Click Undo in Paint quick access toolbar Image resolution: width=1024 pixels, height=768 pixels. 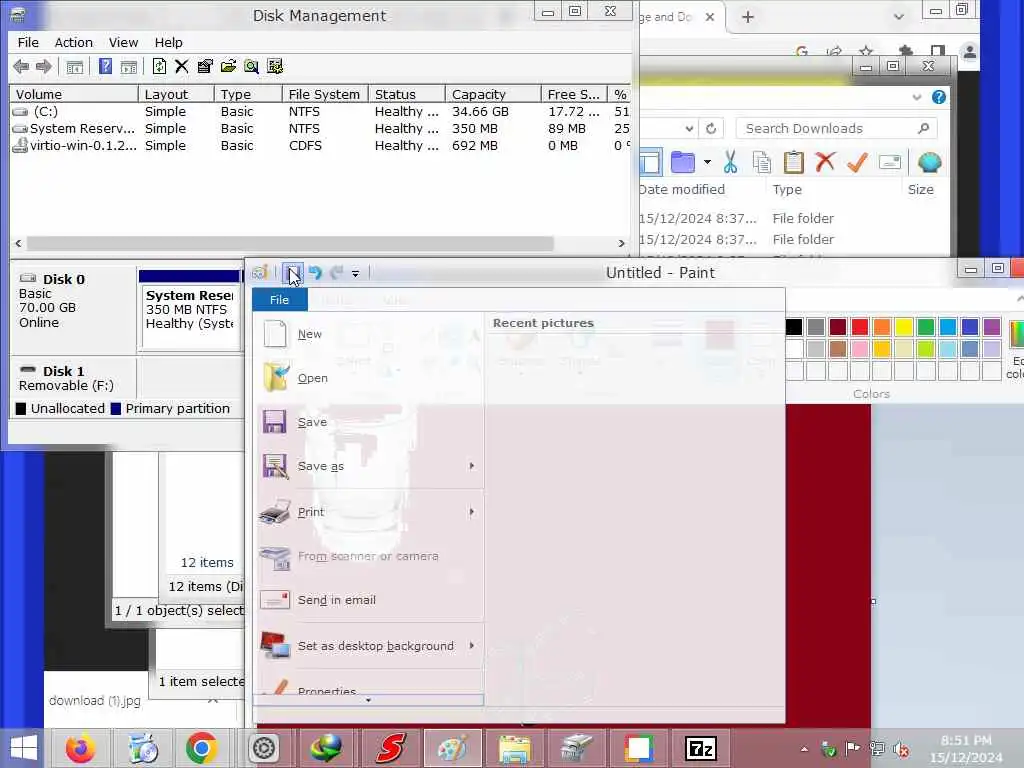click(315, 272)
